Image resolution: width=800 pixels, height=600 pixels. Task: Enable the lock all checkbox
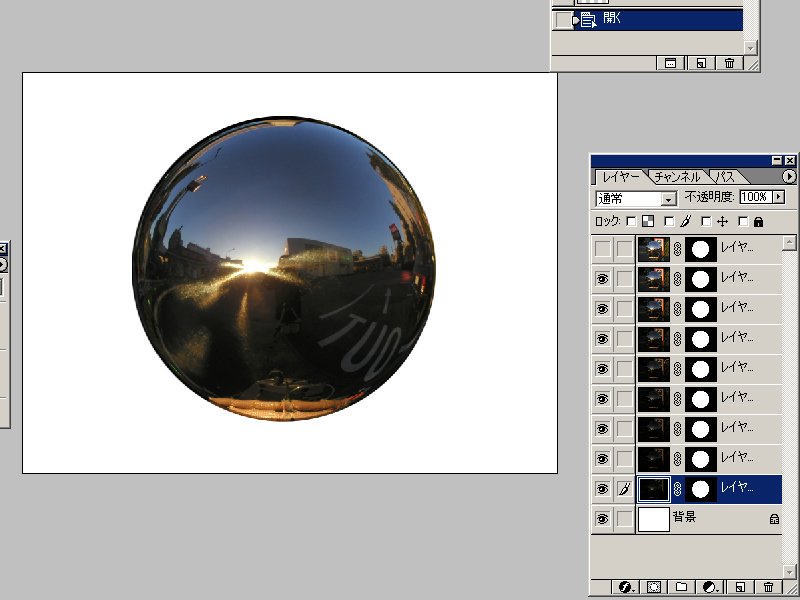(743, 221)
